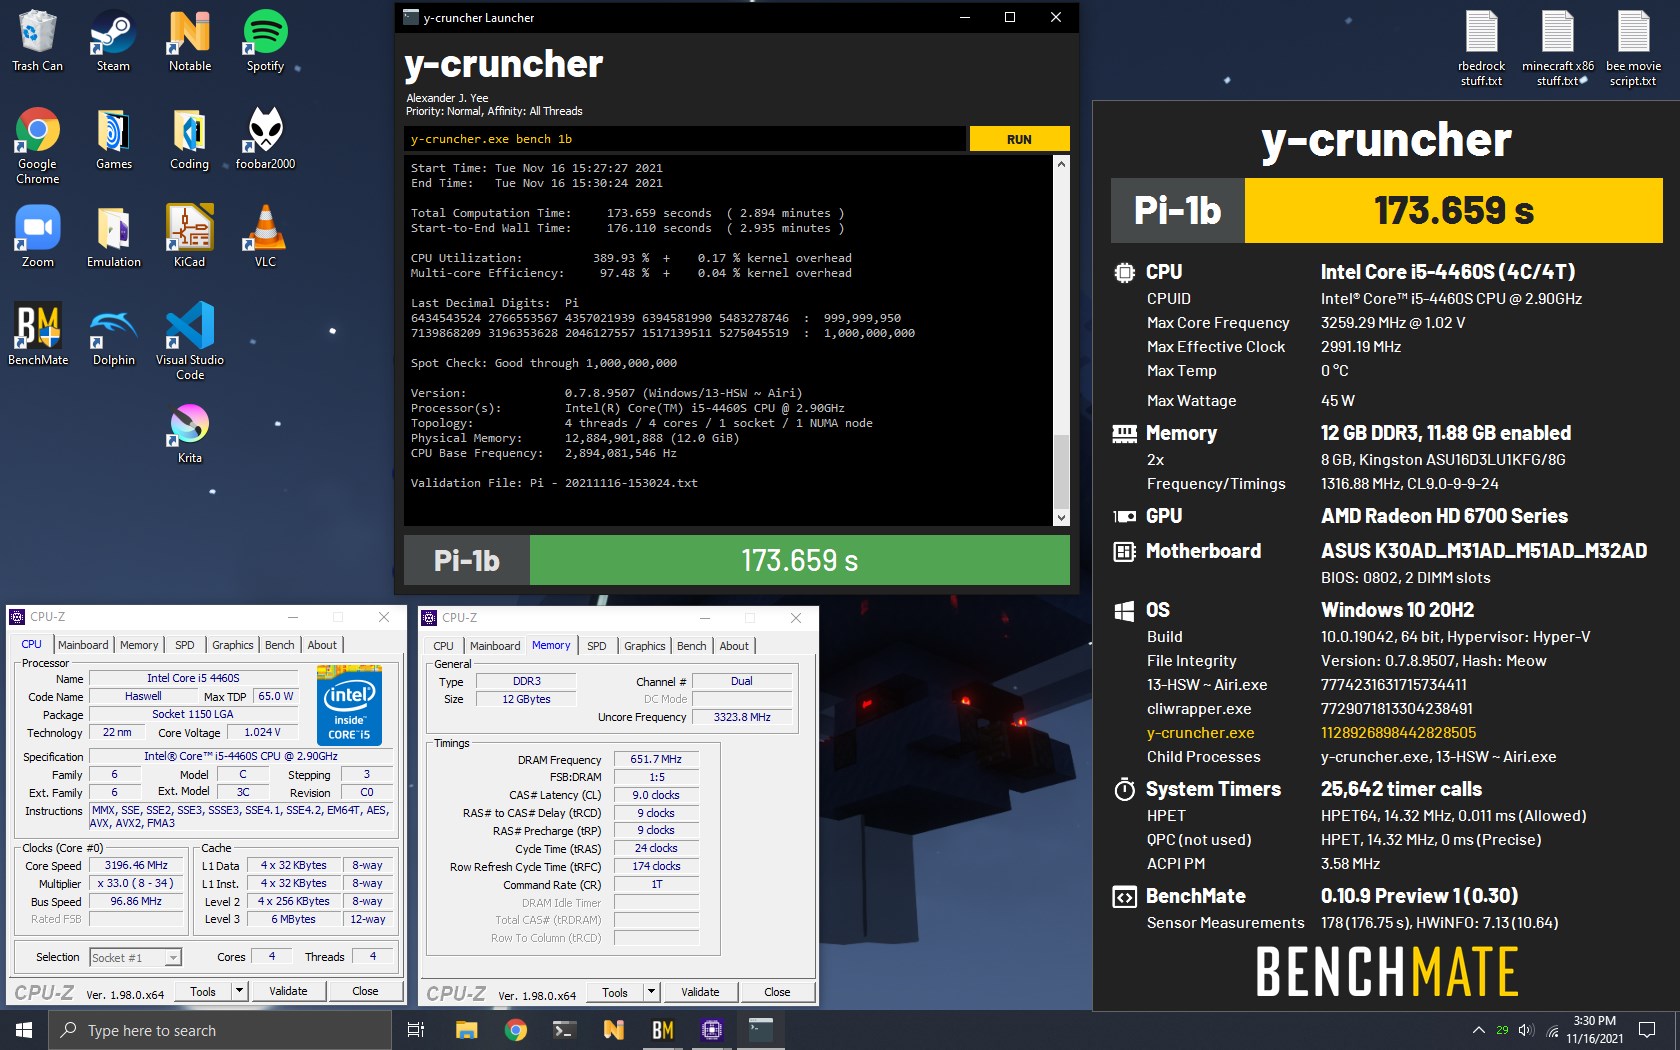The image size is (1680, 1050).
Task: Open the clock showing 3:30 PM
Action: [x=1594, y=1030]
